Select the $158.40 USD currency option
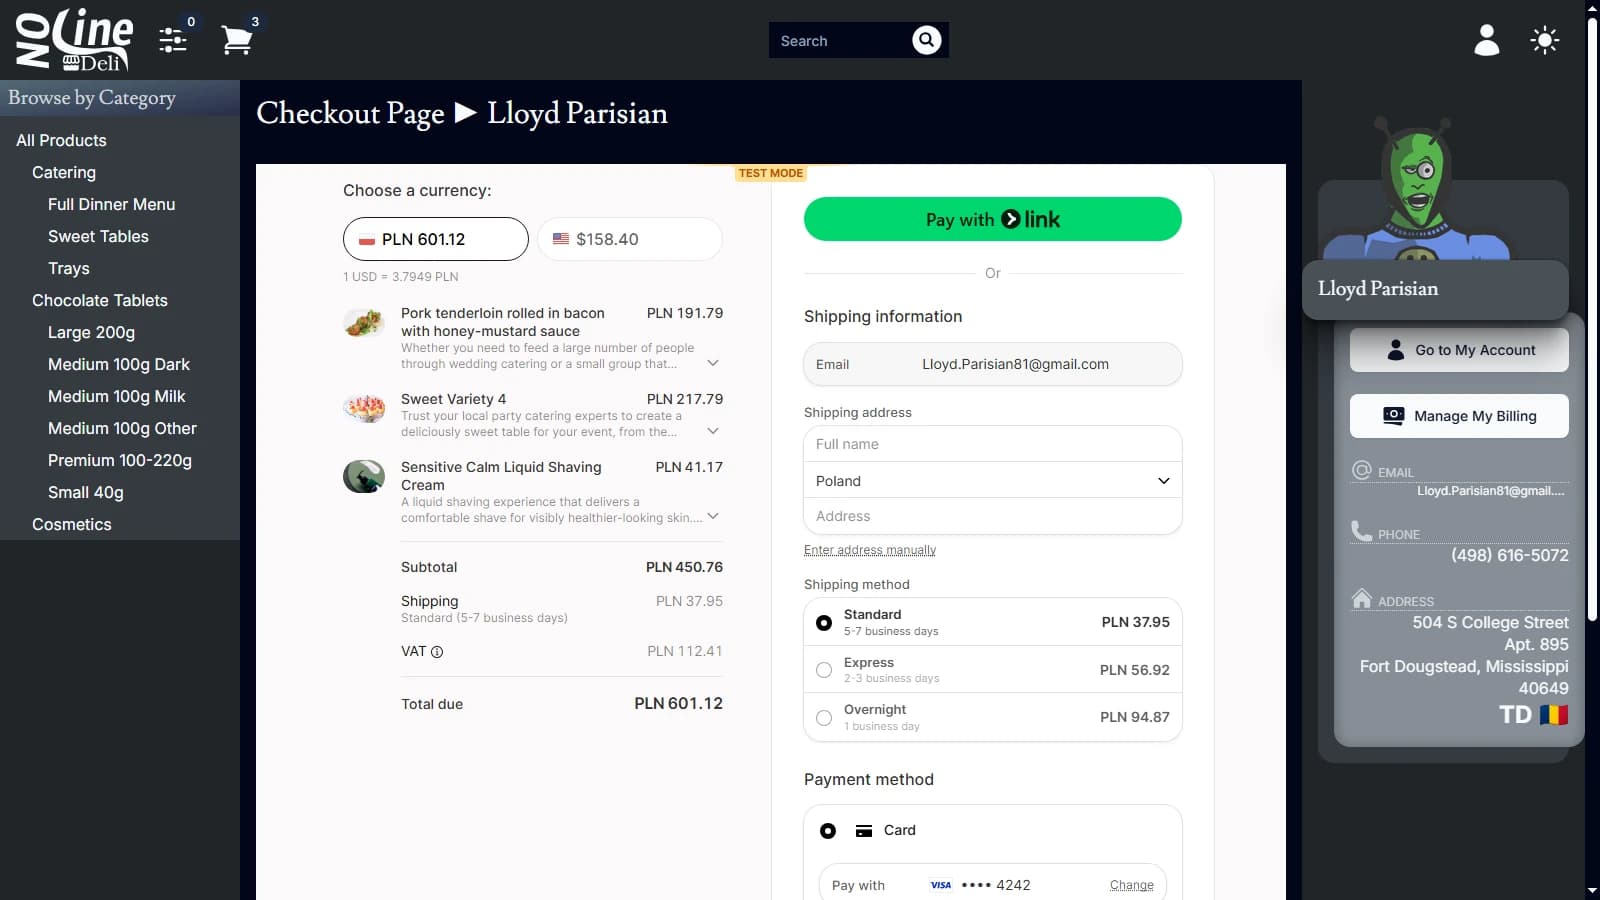 click(x=629, y=239)
